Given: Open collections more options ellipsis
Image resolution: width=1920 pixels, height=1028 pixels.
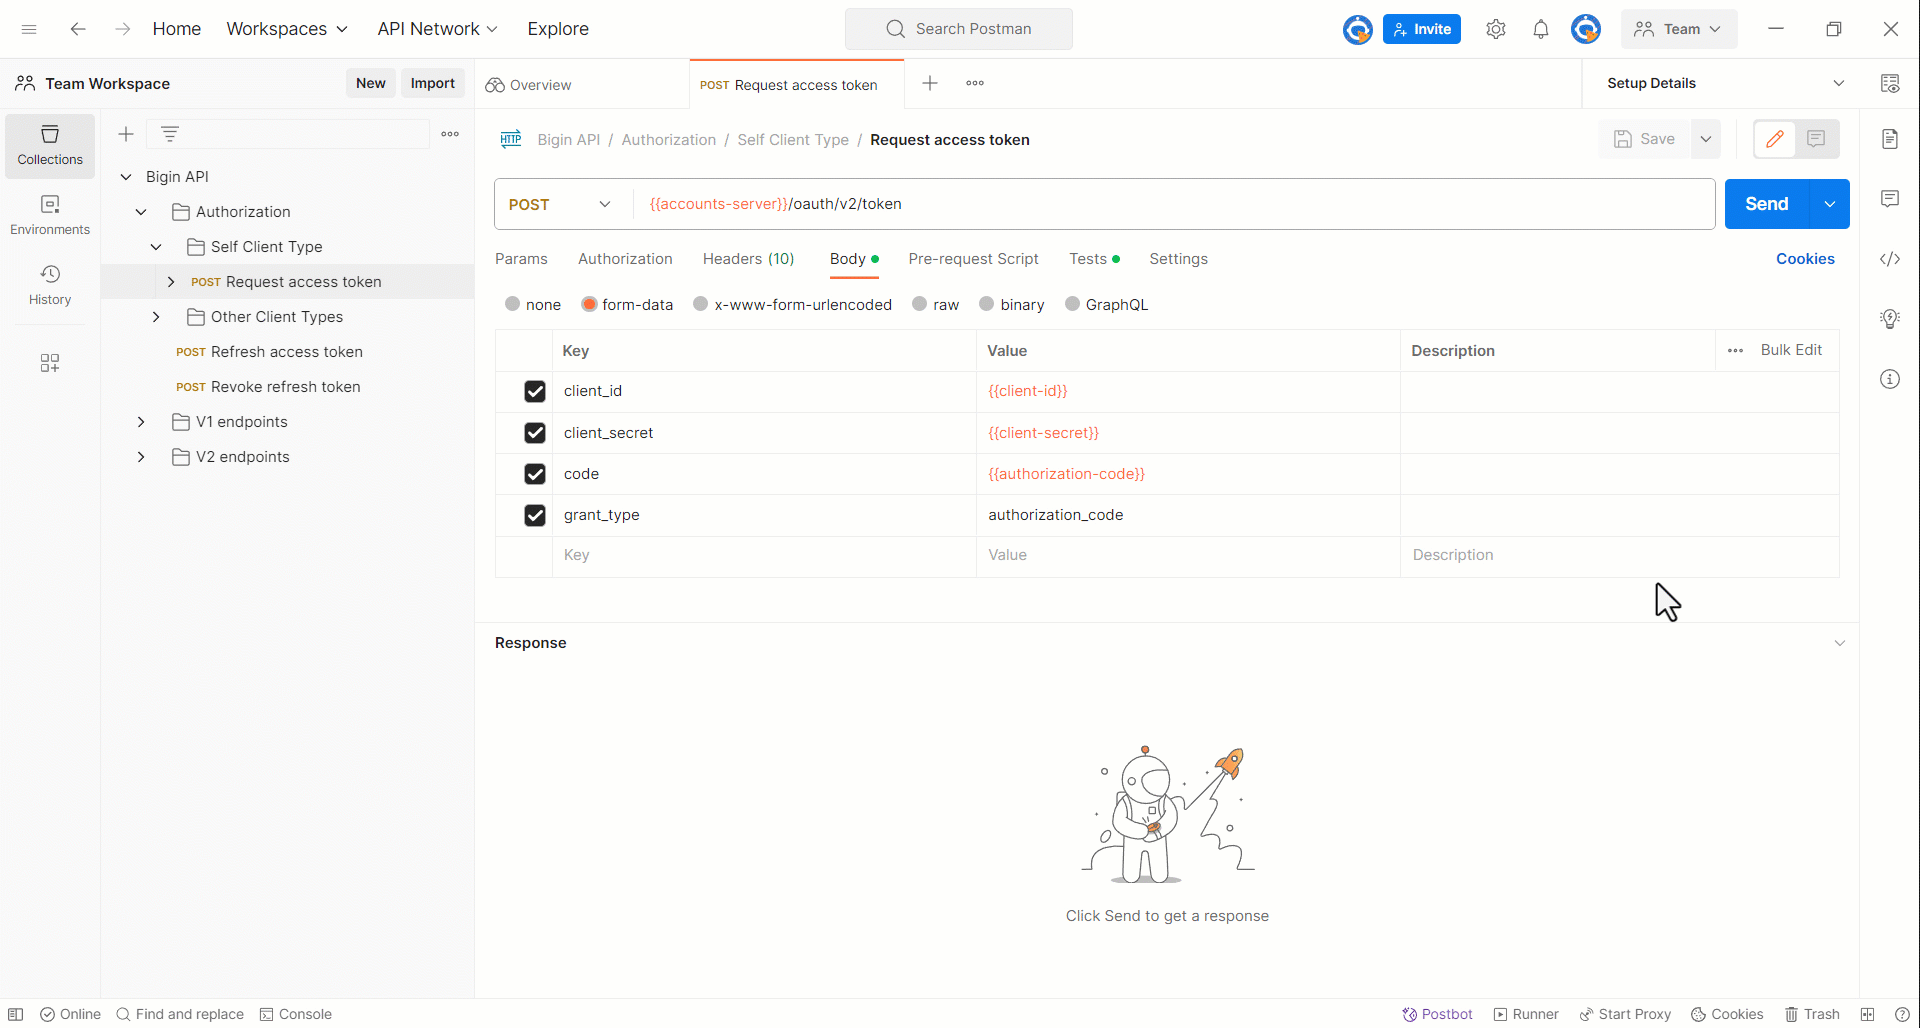Looking at the screenshot, I should (450, 134).
